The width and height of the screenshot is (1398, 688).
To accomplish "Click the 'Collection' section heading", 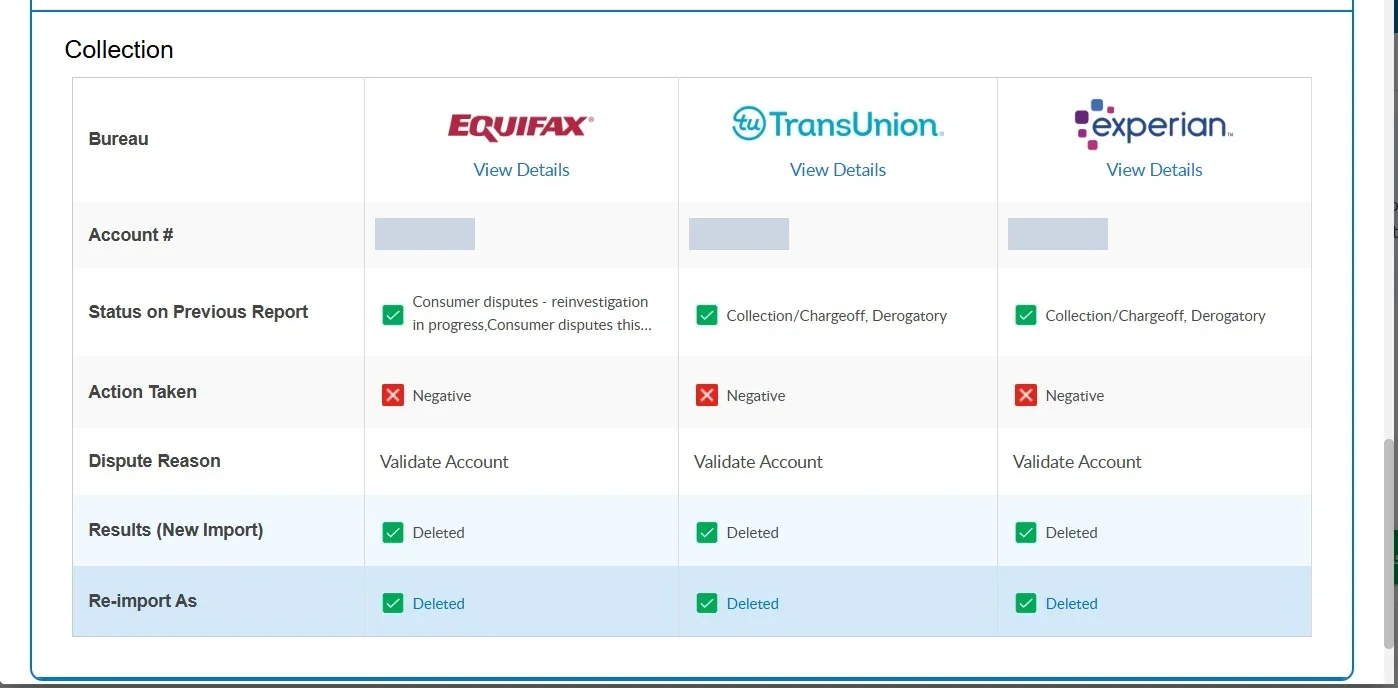I will [119, 50].
